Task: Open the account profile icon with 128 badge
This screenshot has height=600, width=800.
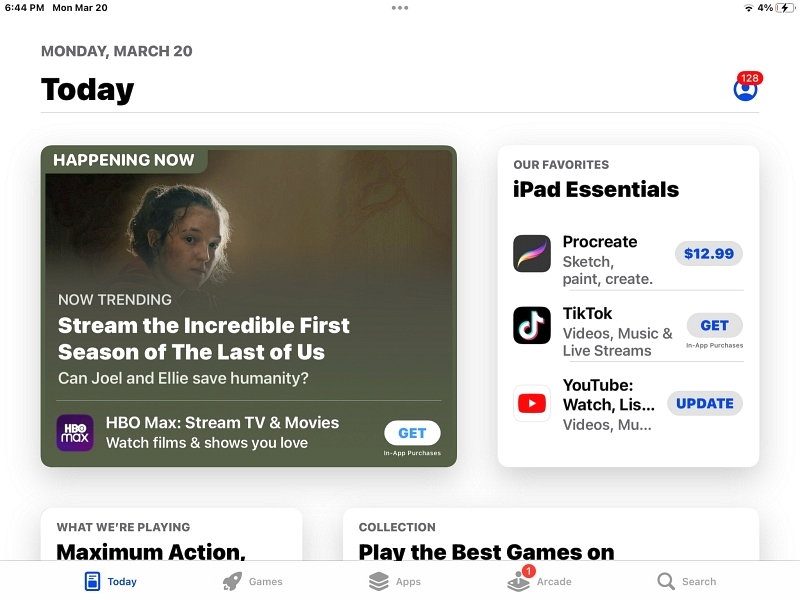Action: tap(745, 90)
